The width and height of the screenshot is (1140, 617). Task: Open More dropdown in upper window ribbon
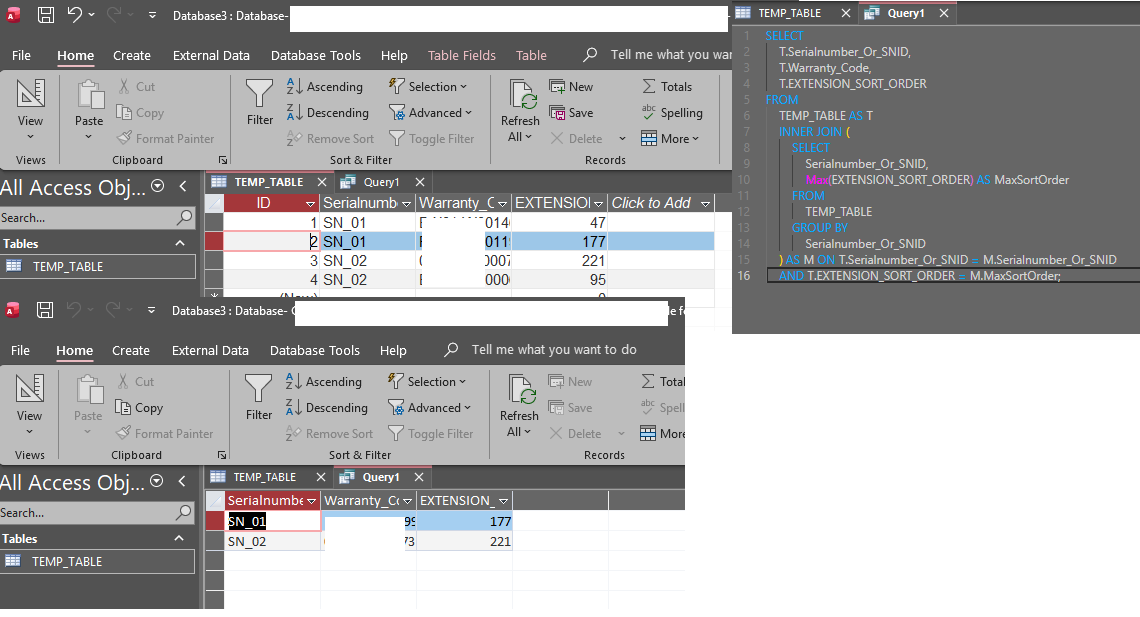(670, 139)
